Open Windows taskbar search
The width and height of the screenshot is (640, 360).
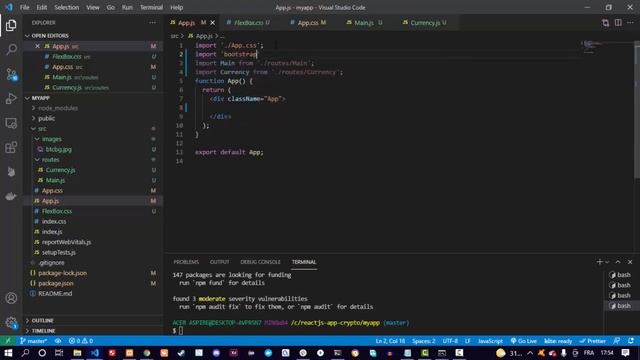pos(25,353)
